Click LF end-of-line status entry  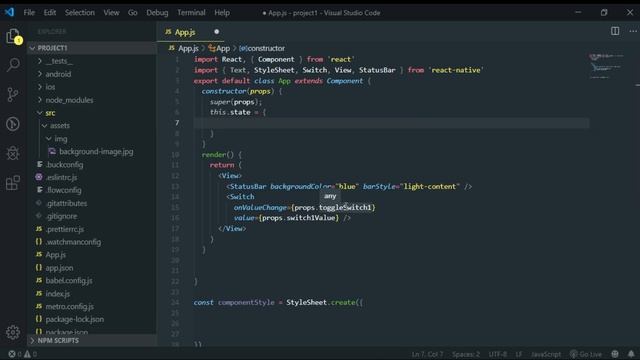[x=518, y=354]
